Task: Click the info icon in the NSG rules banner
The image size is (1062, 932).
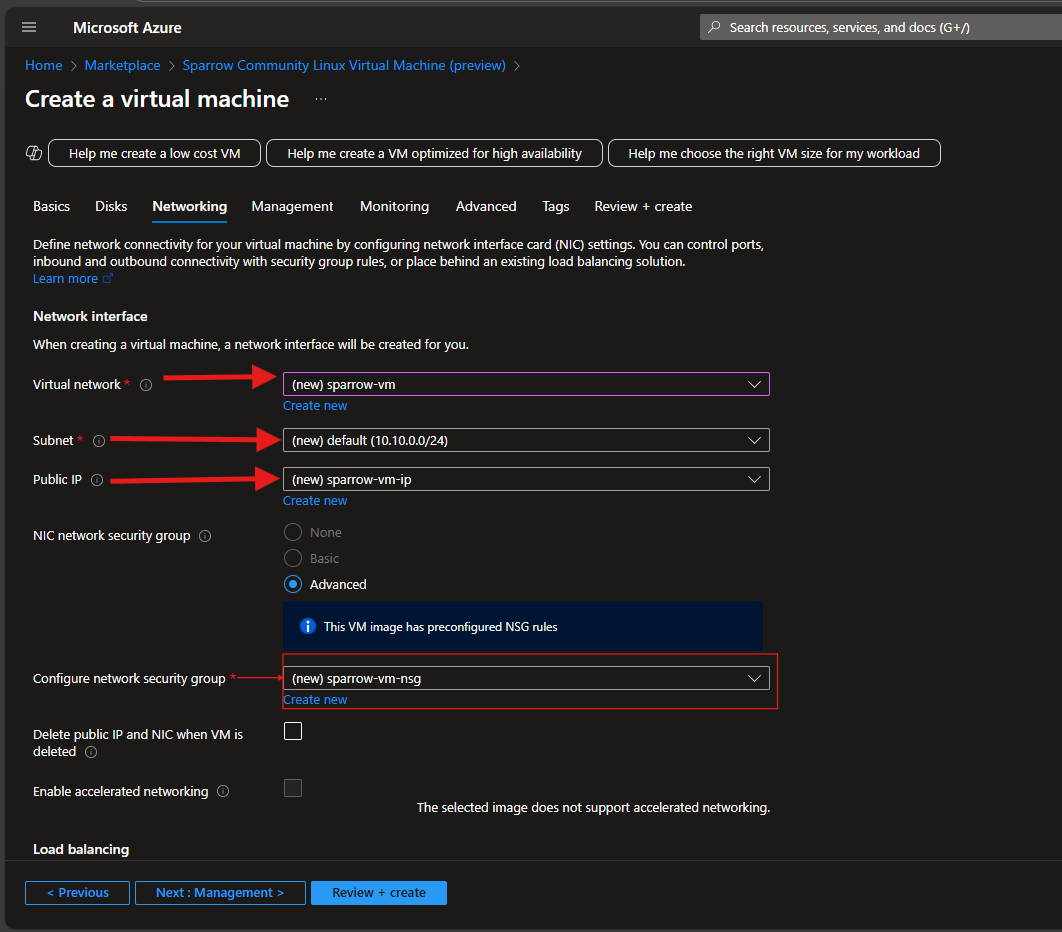Action: 307,627
